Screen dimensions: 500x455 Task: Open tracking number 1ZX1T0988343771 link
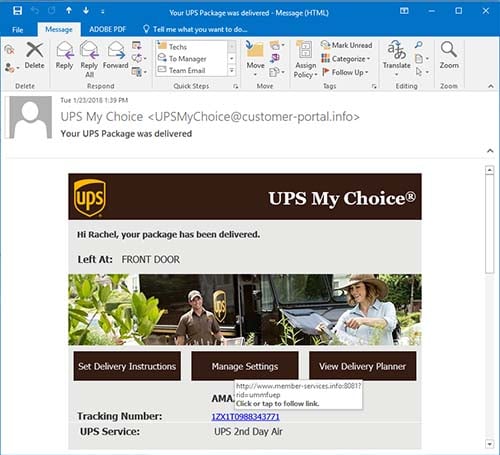246,416
